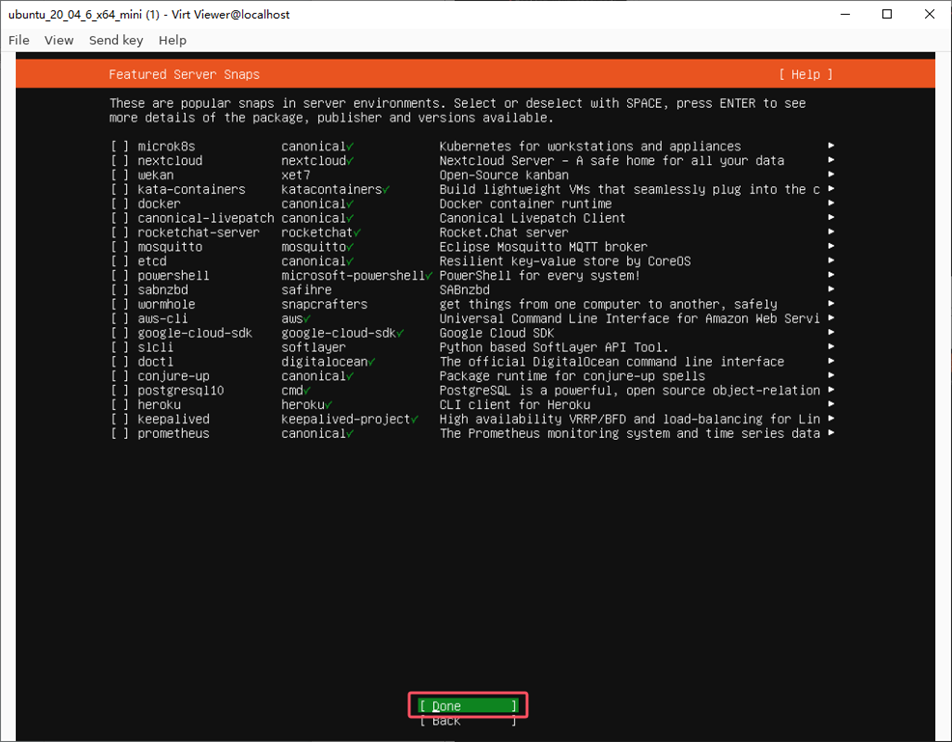Click description Google Cloud SDK
952x742 pixels.
497,333
